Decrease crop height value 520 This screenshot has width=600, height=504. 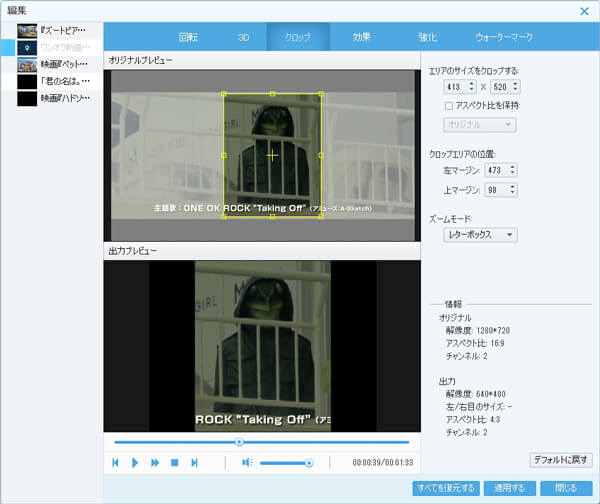pyautogui.click(x=515, y=90)
